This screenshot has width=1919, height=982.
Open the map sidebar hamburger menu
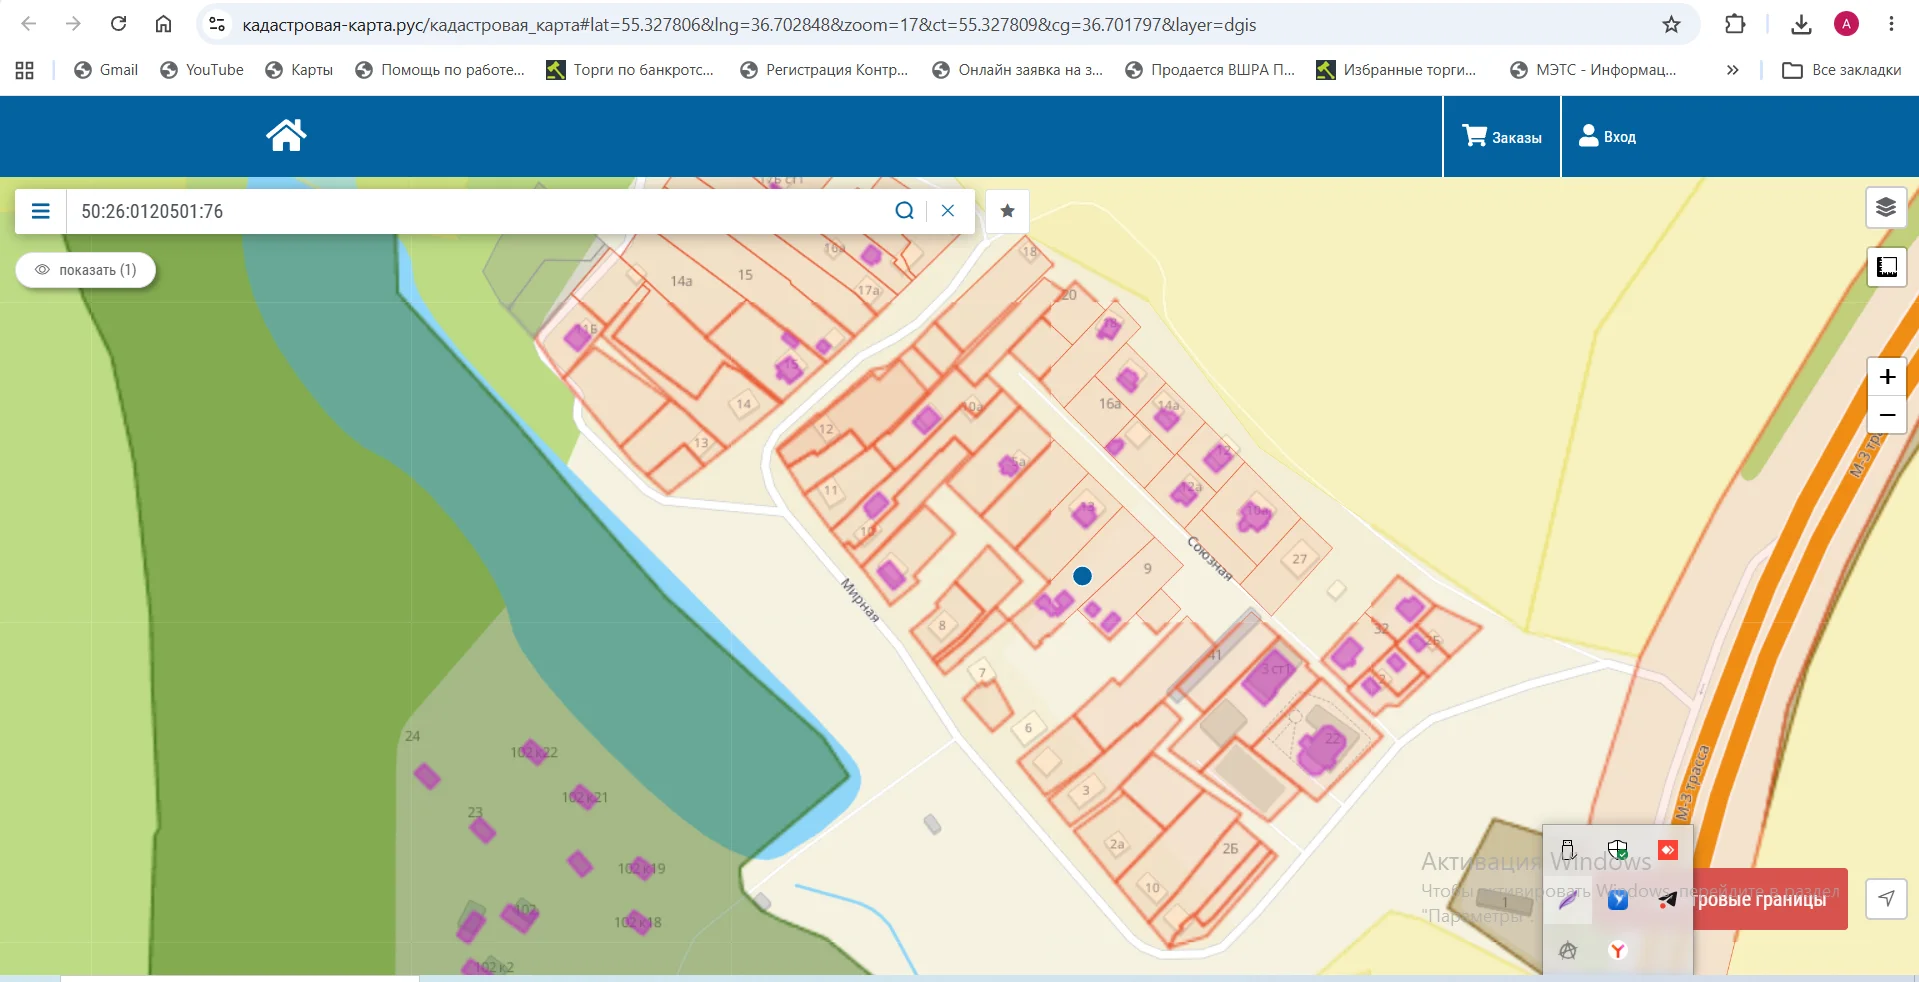[41, 211]
